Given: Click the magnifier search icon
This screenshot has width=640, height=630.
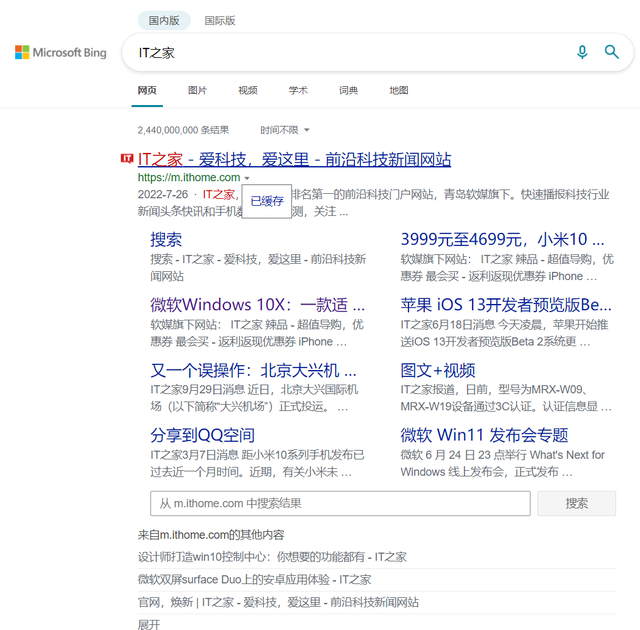Looking at the screenshot, I should click(x=611, y=52).
